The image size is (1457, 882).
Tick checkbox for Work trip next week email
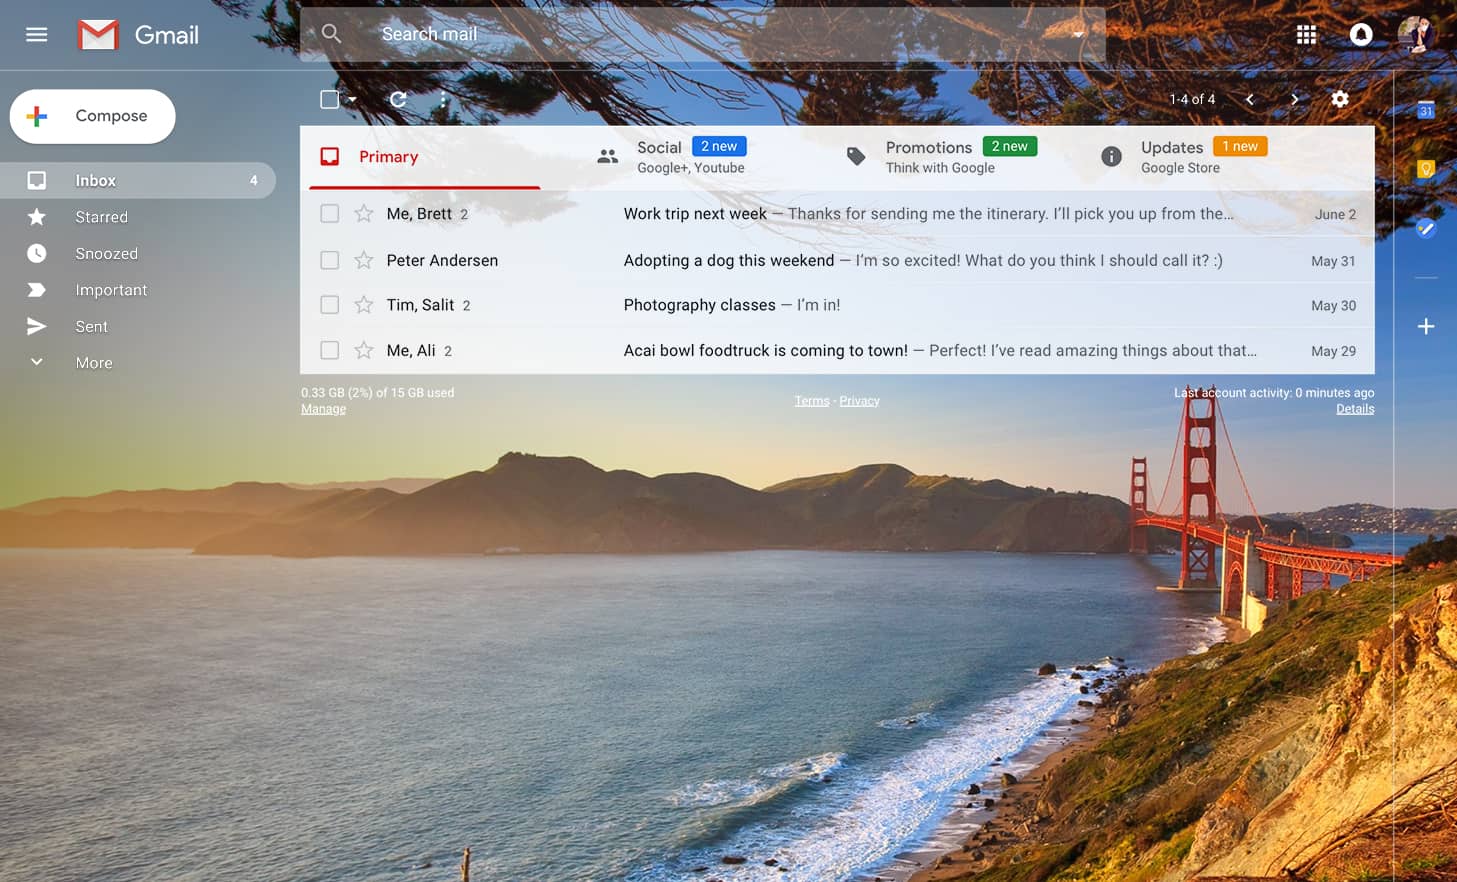coord(329,214)
